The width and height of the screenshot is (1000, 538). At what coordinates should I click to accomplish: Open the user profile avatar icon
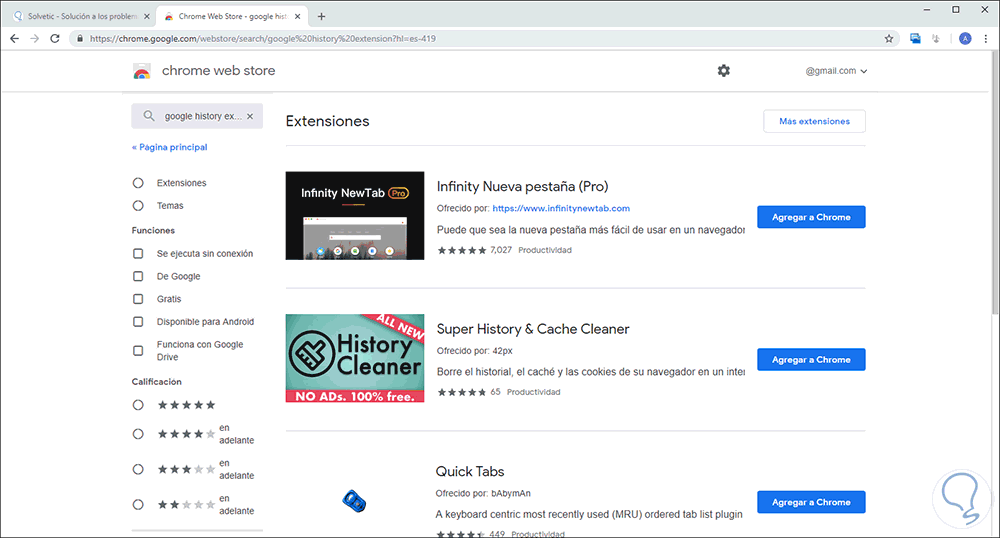tap(965, 38)
